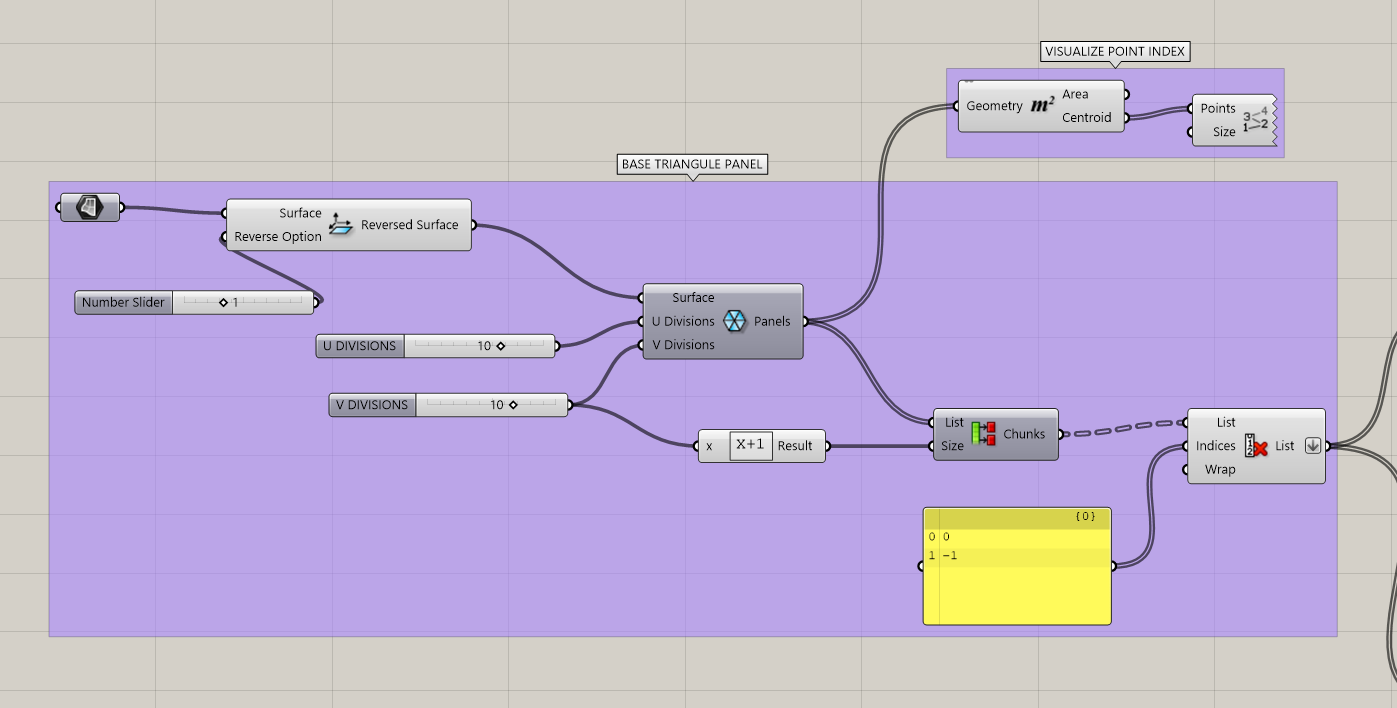This screenshot has width=1397, height=708.
Task: Click the U DIVISIONS slider label
Action: point(359,346)
